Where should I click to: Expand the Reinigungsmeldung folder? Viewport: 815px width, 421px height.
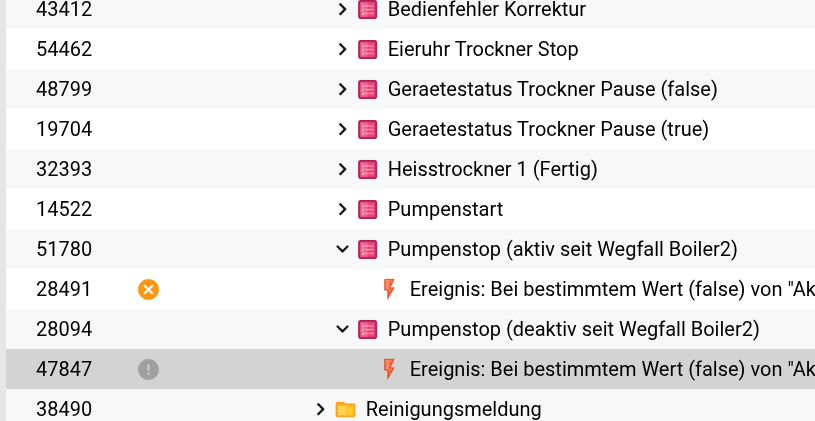320,410
